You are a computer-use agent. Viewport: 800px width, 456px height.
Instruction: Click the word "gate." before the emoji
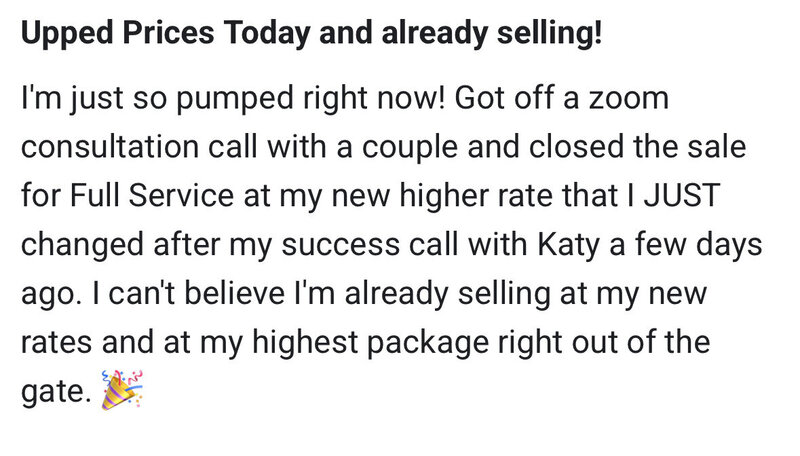click(57, 389)
